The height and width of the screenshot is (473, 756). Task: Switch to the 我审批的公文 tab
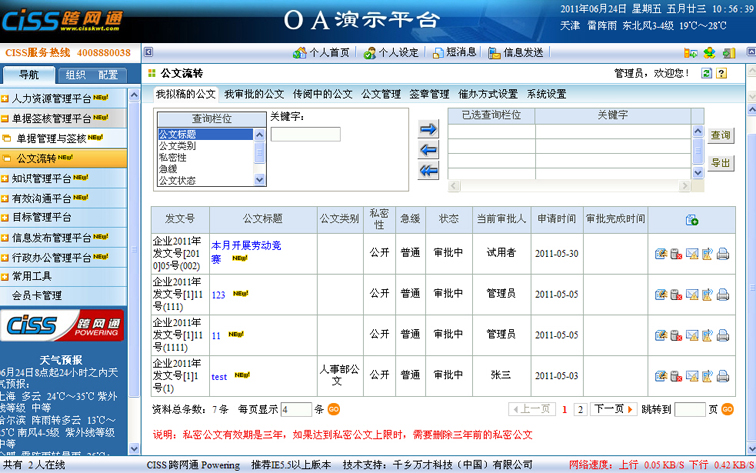point(254,94)
